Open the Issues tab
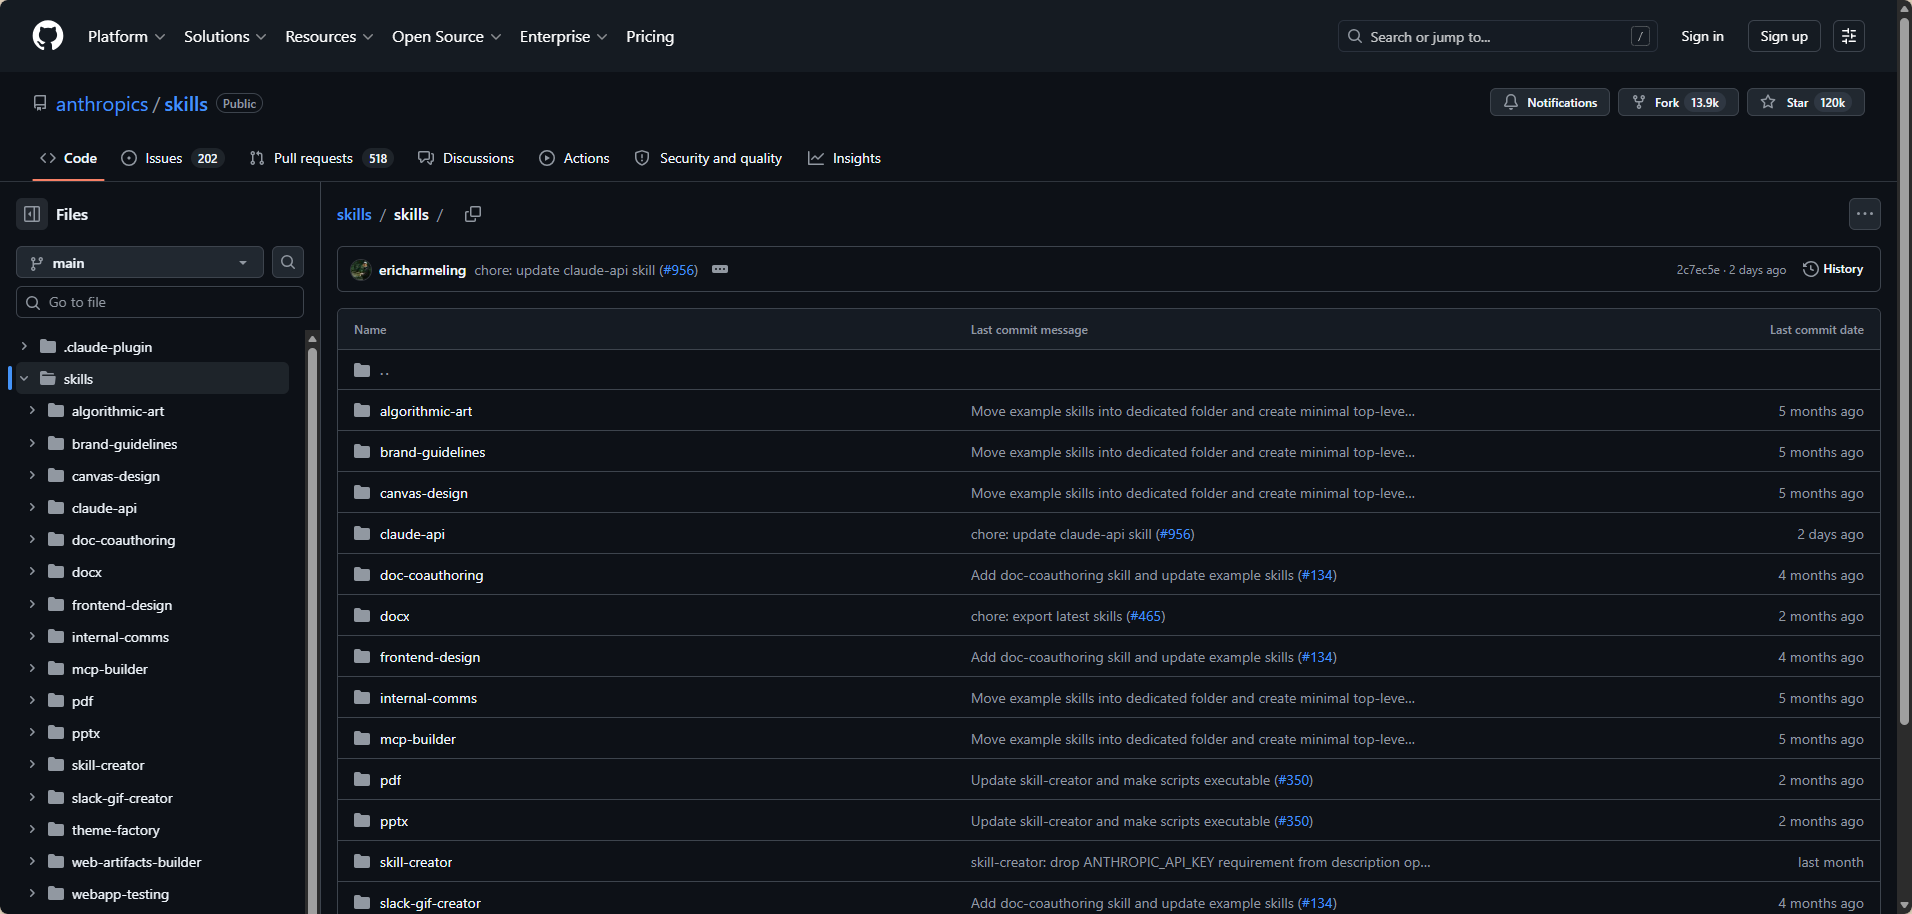This screenshot has height=914, width=1912. point(172,158)
